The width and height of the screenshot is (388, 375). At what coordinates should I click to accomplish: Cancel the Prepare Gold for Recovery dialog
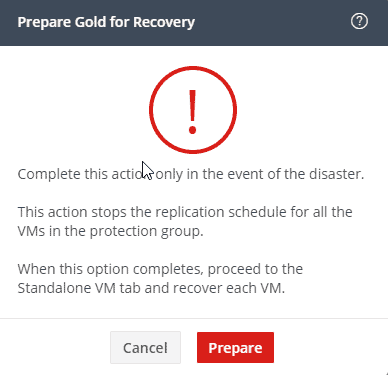tap(145, 347)
